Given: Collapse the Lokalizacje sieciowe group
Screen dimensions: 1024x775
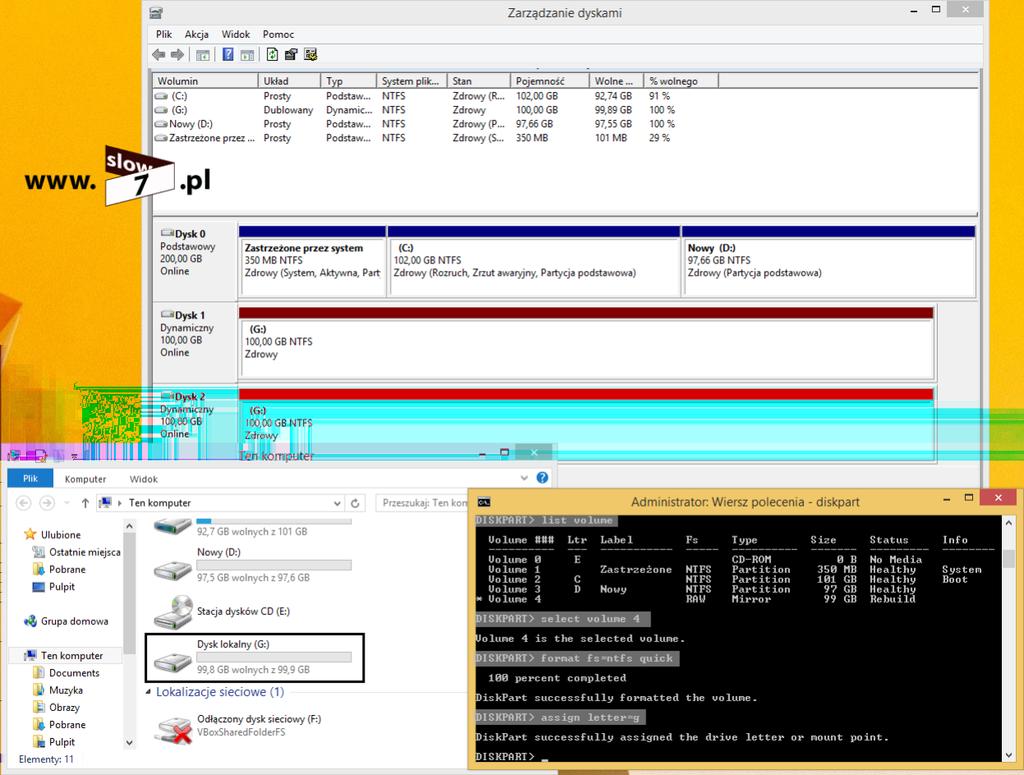Looking at the screenshot, I should coord(148,691).
